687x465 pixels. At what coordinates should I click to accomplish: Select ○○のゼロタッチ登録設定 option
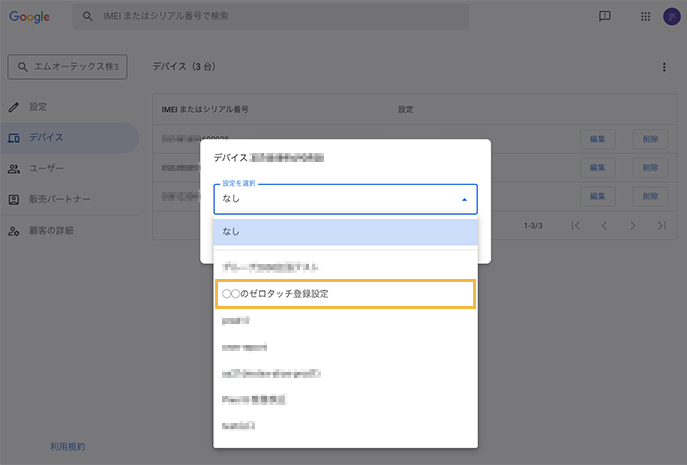coord(345,294)
